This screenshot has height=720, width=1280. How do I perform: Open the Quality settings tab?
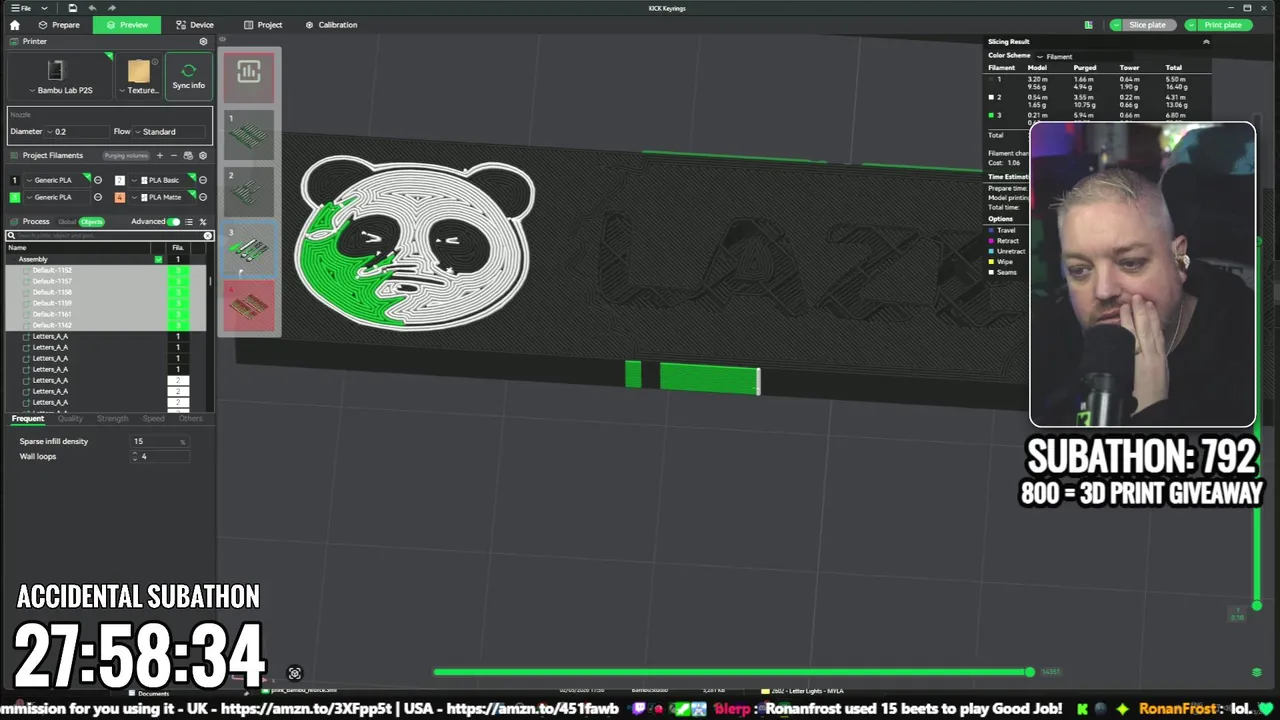point(70,418)
